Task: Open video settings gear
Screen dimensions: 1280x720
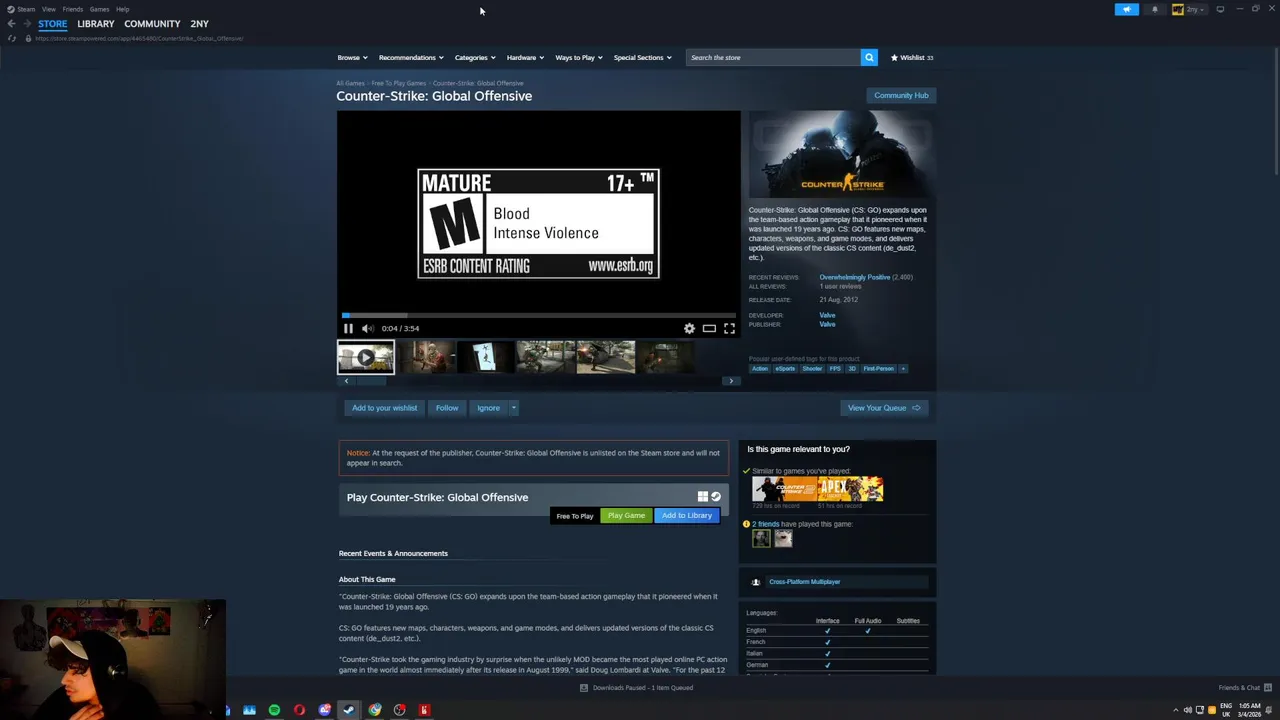Action: pos(689,328)
